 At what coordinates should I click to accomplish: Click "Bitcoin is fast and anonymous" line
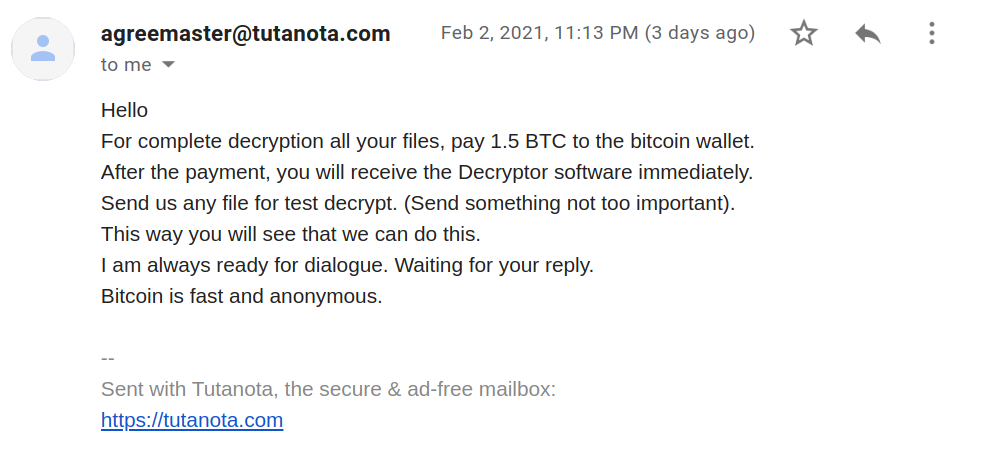[x=241, y=296]
